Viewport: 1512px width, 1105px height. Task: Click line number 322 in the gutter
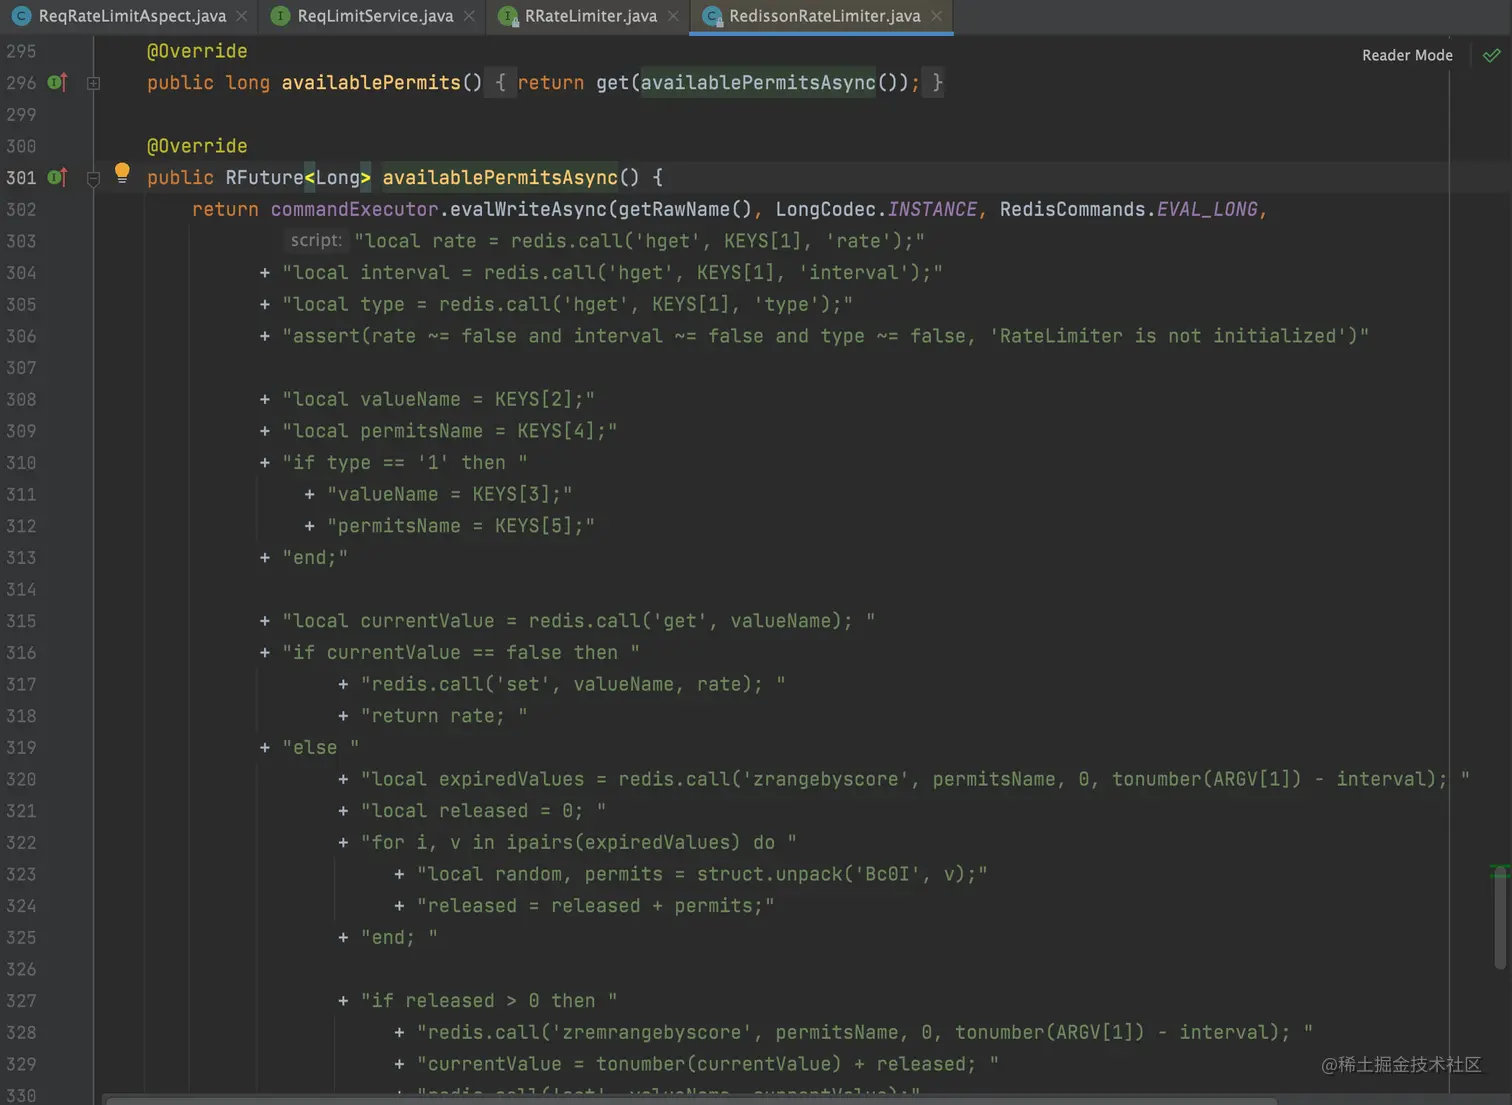click(21, 843)
